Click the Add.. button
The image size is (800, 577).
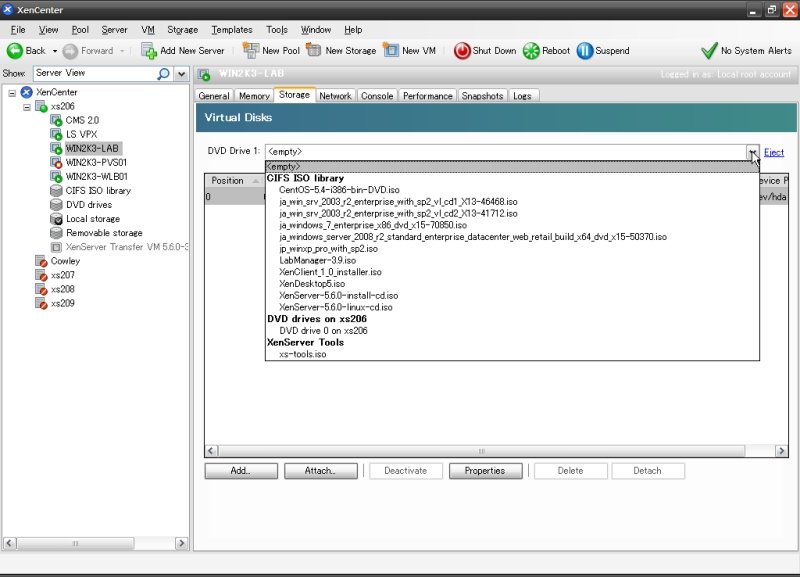point(241,471)
